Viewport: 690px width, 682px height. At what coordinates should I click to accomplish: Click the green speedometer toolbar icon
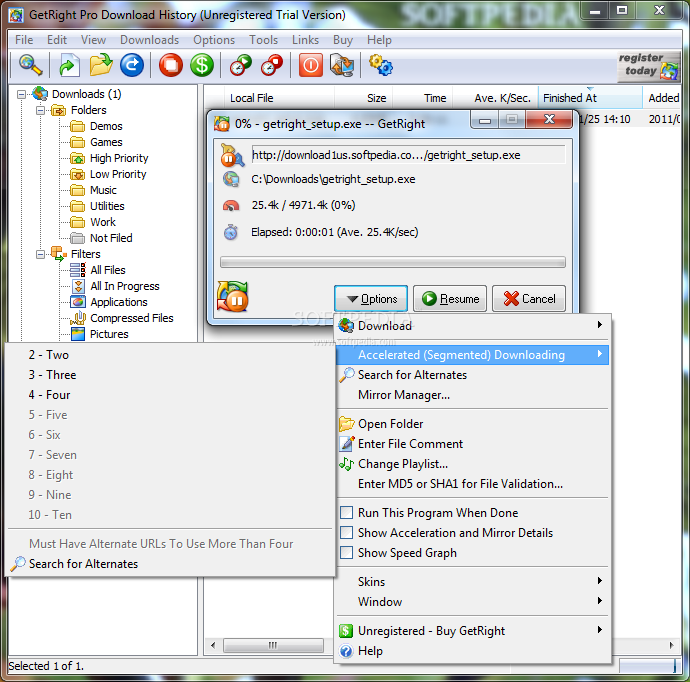tap(241, 65)
